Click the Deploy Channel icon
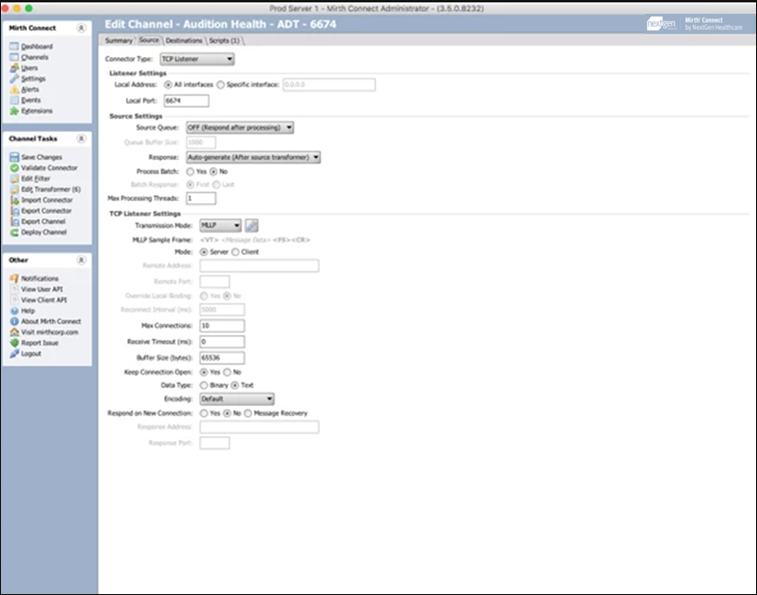The width and height of the screenshot is (757, 595). [x=14, y=232]
